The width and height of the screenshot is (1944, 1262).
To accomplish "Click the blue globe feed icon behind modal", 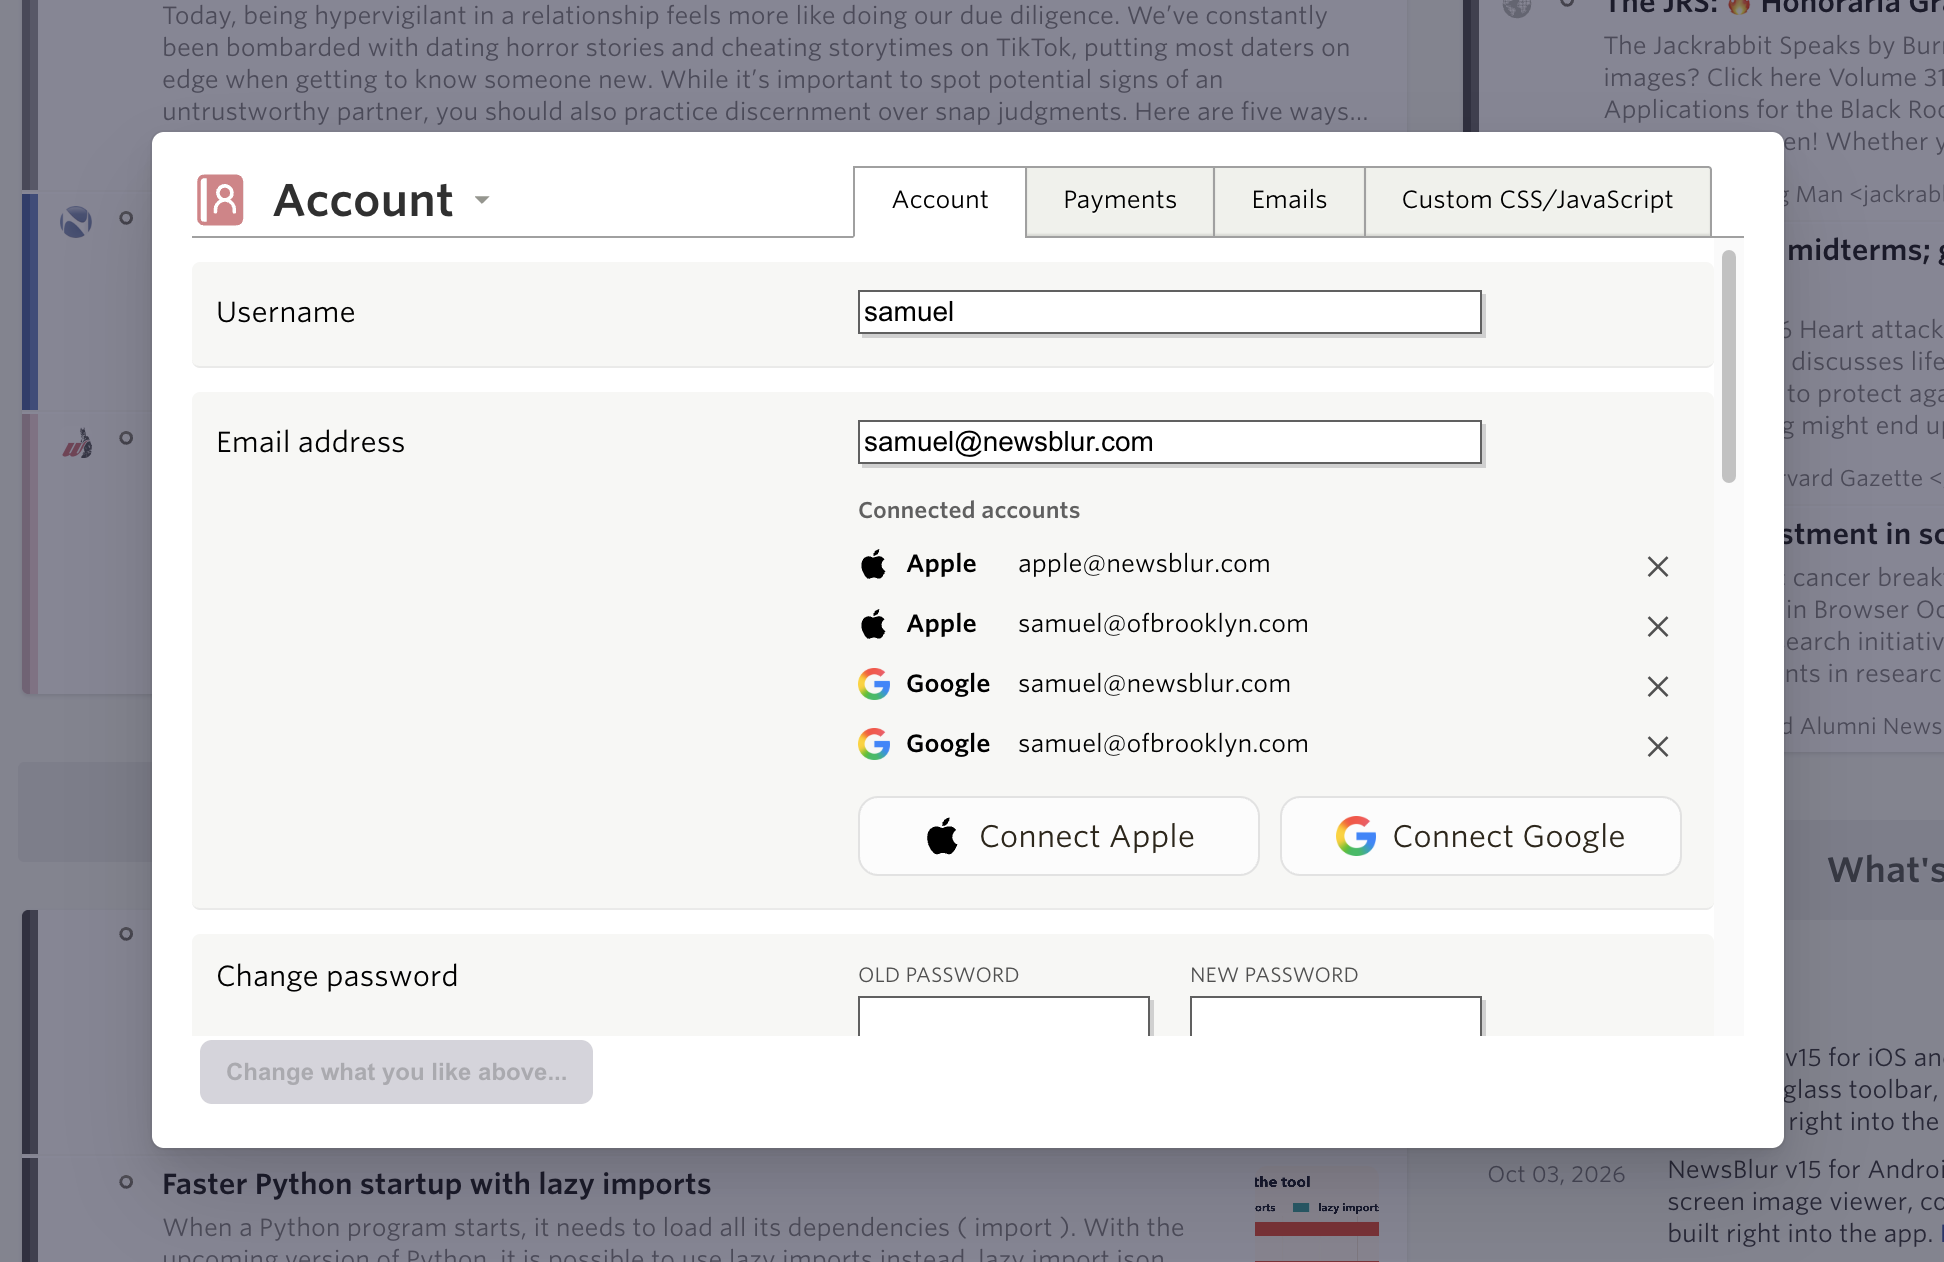I will click(76, 221).
